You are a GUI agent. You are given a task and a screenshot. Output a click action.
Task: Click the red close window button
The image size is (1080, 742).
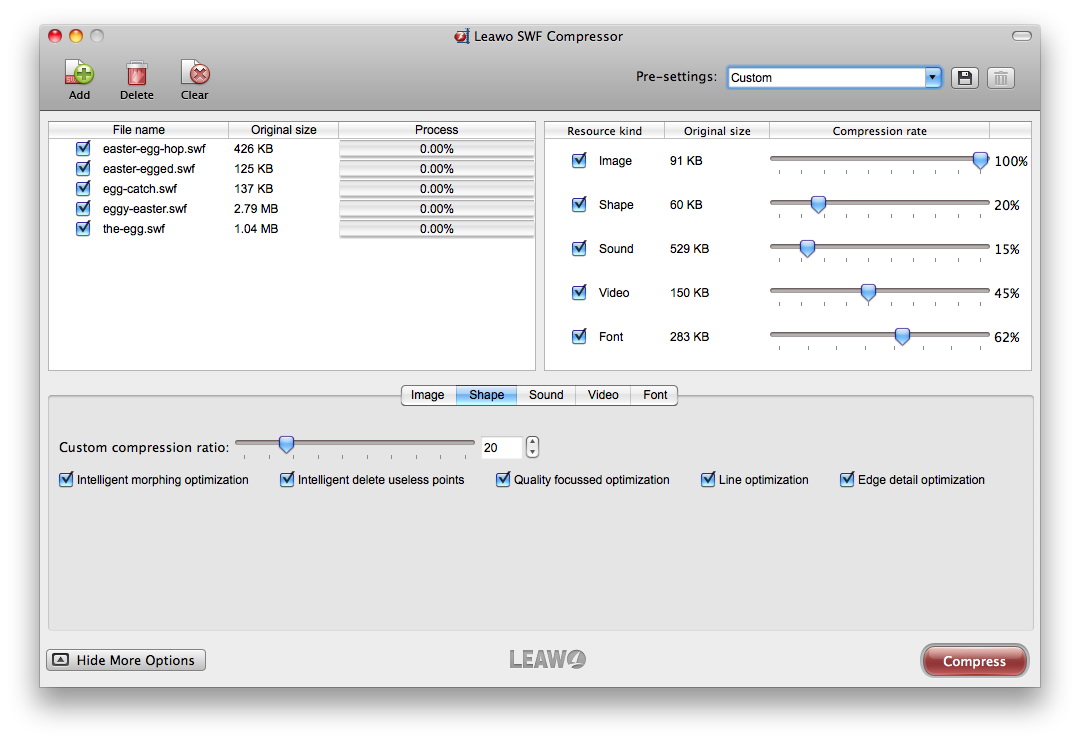(55, 36)
